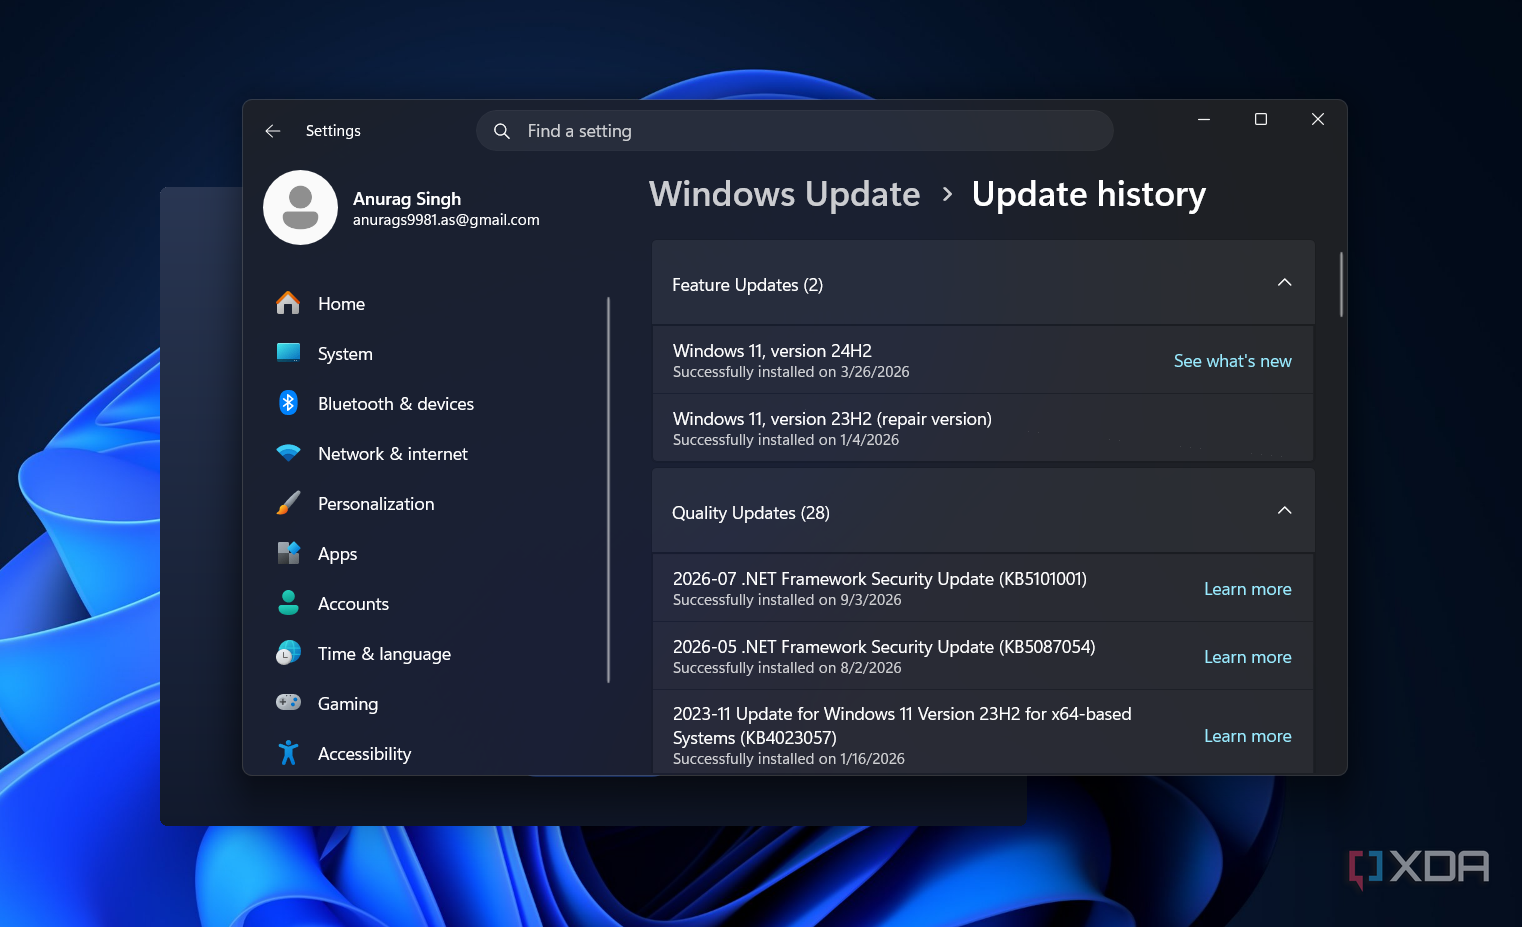Open Home settings page

341,304
